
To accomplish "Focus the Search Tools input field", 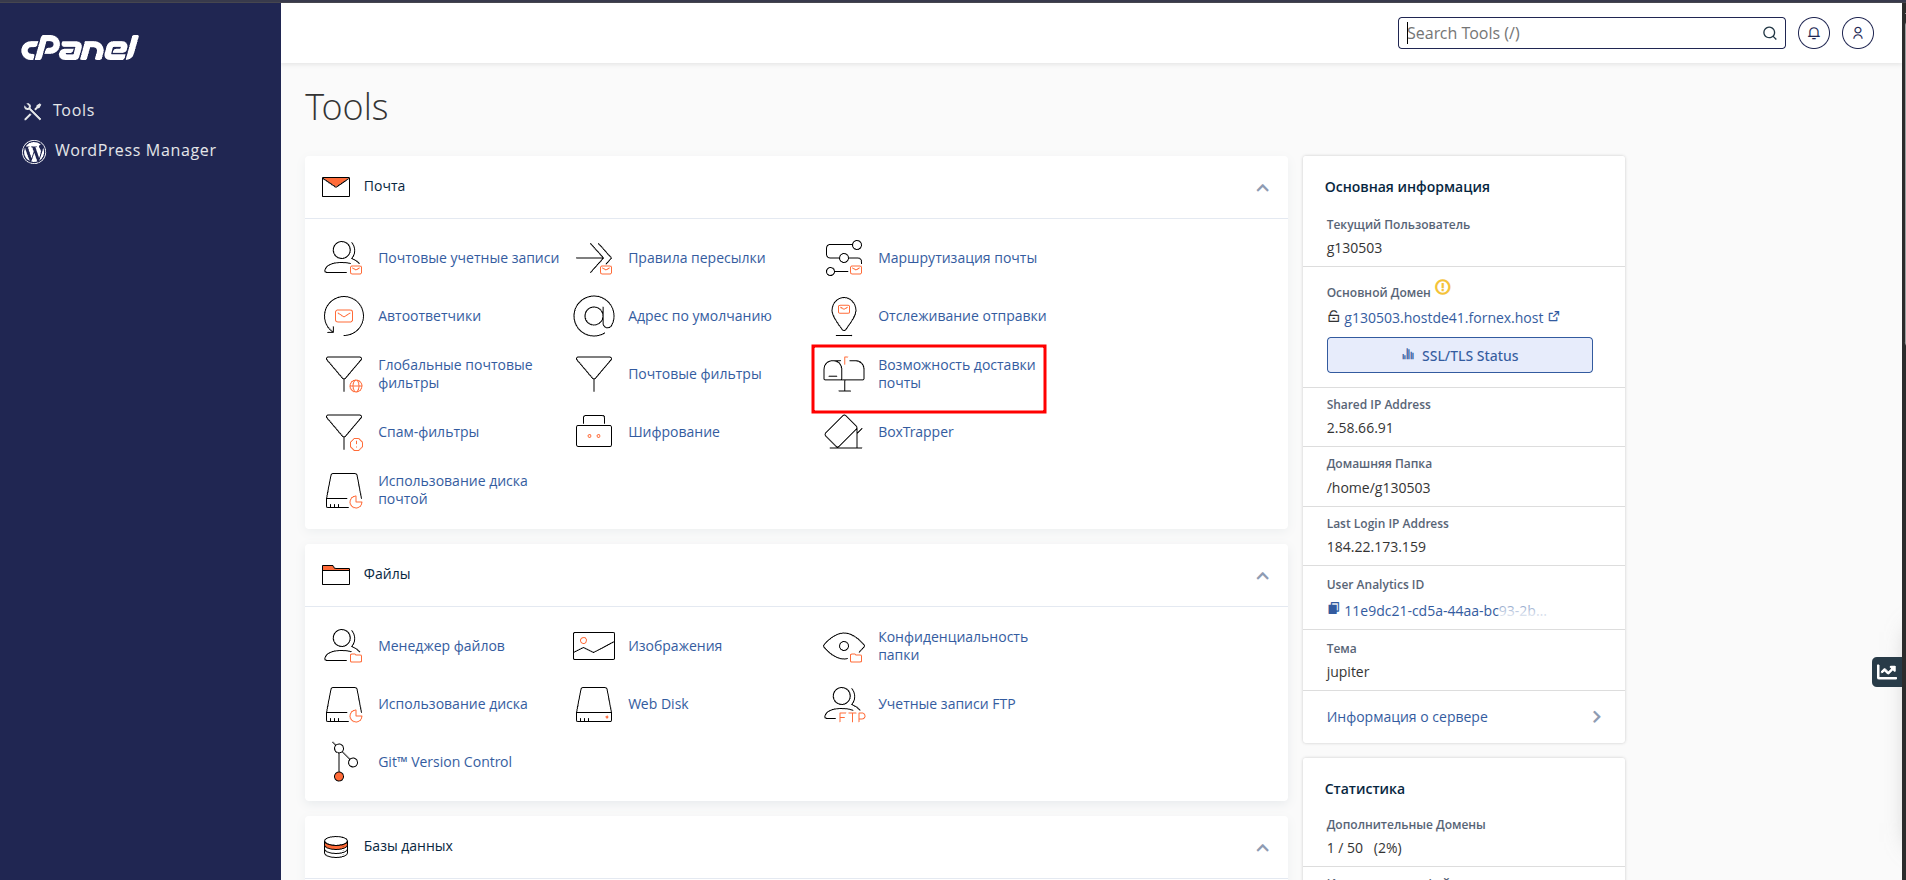I will (1580, 33).
